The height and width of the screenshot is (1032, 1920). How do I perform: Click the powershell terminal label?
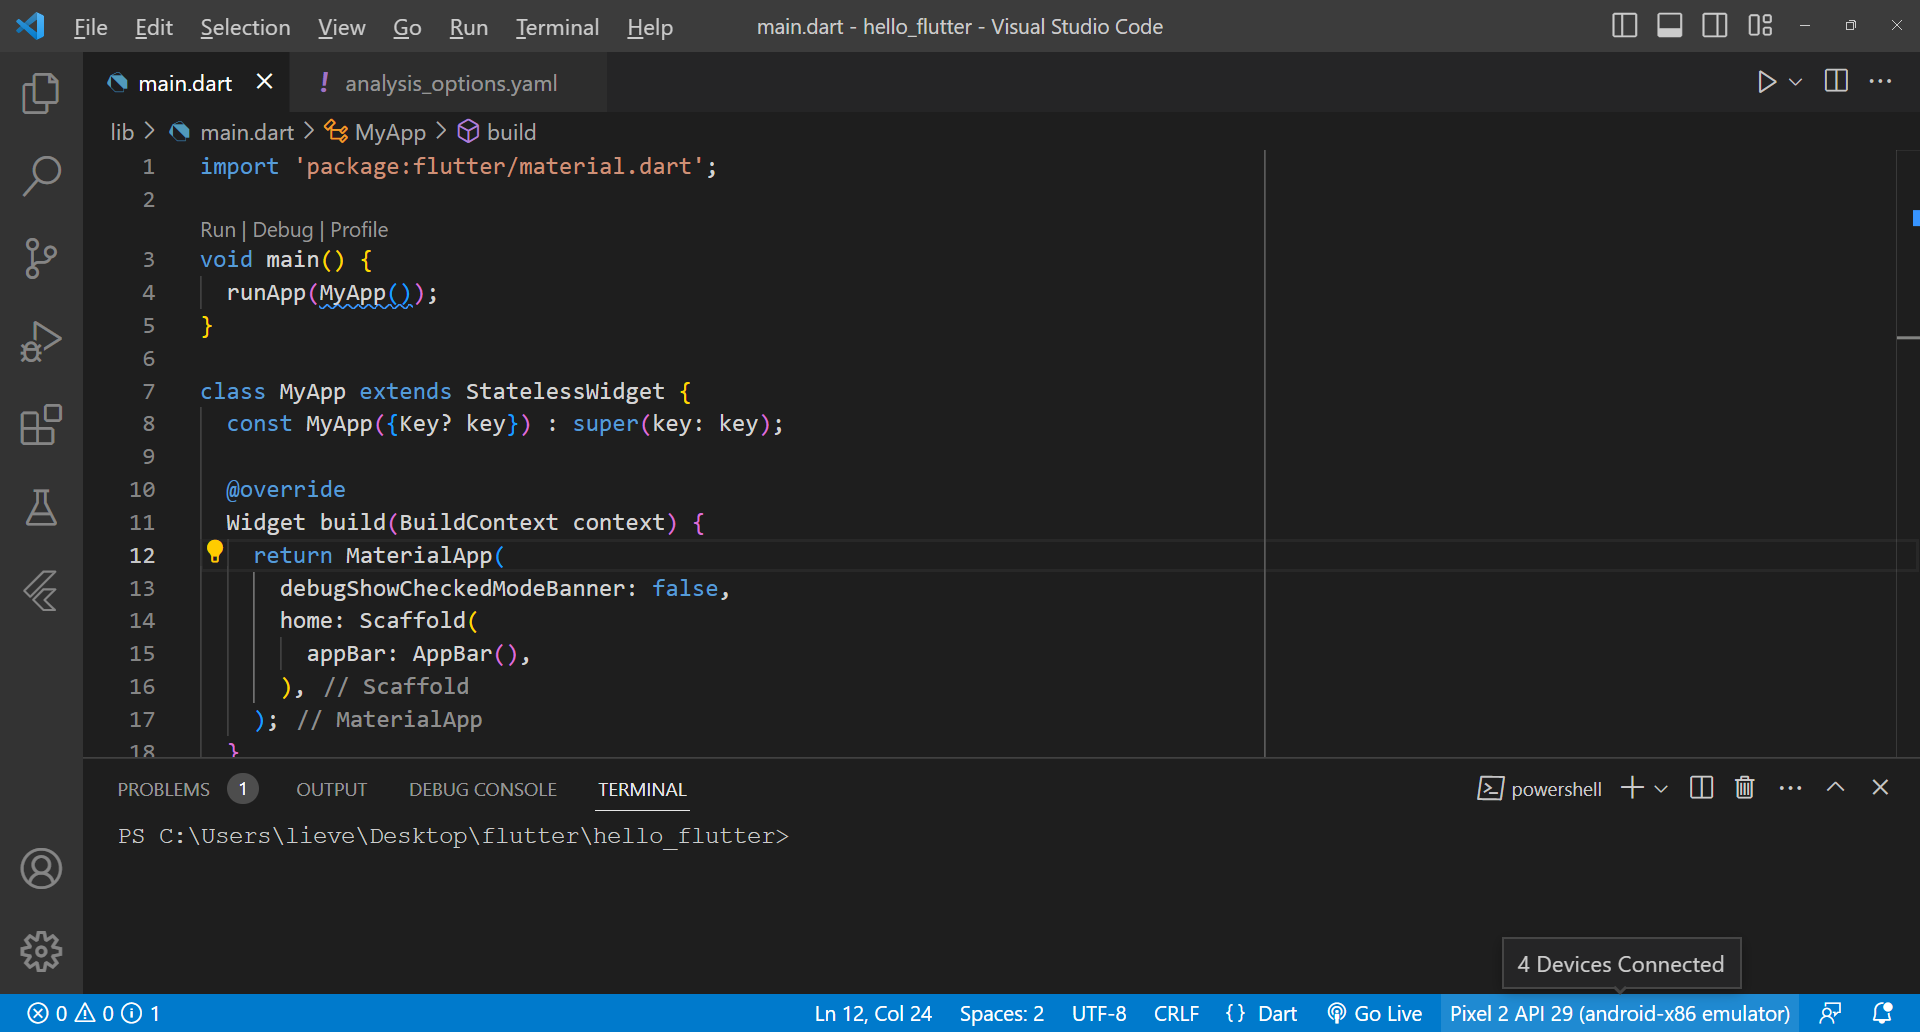pos(1540,789)
